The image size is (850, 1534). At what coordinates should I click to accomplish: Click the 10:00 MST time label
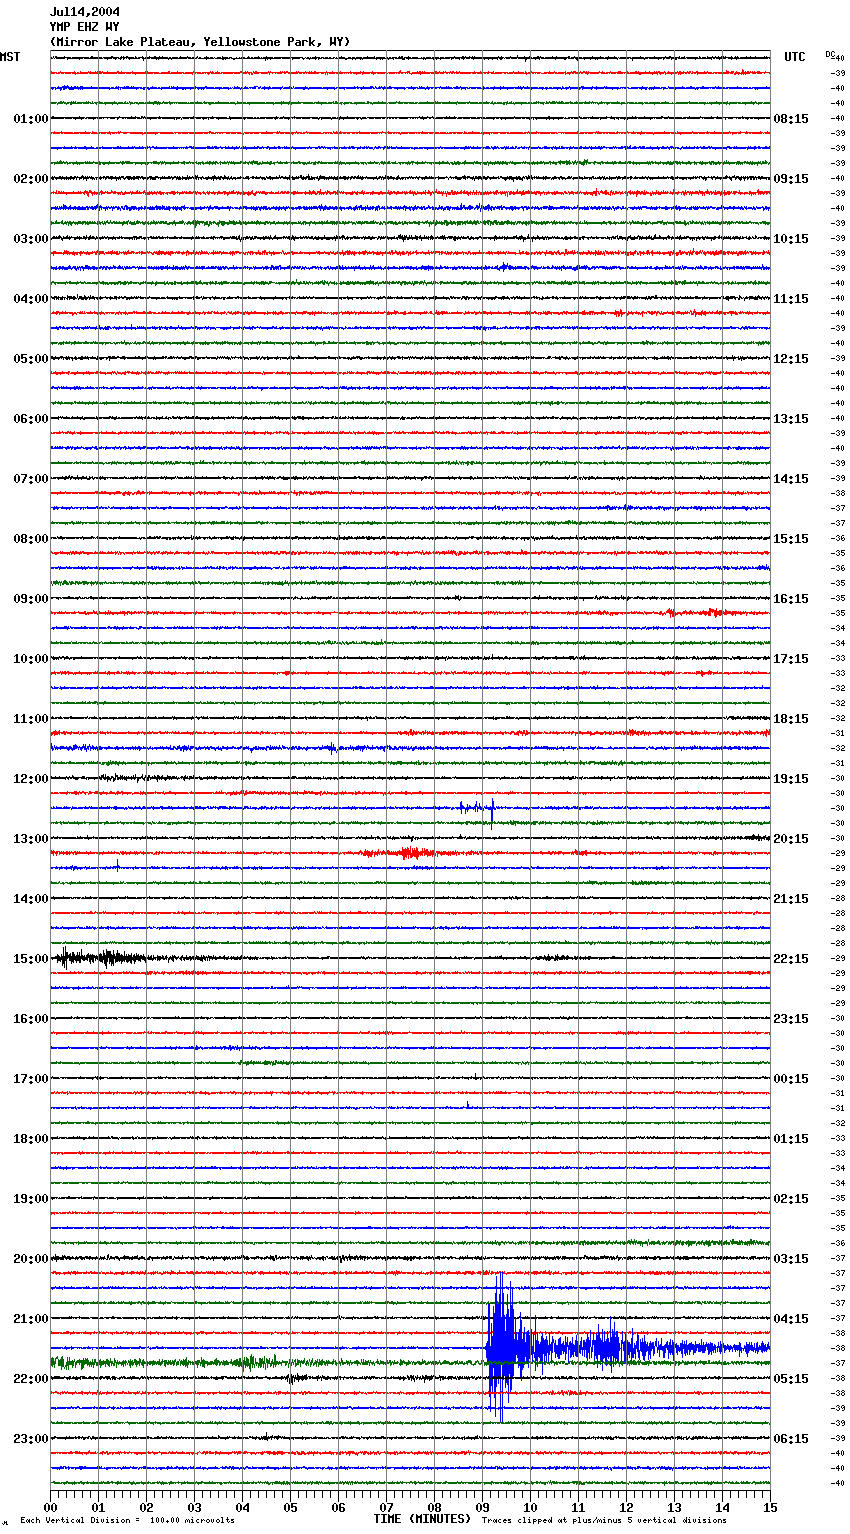(x=31, y=659)
